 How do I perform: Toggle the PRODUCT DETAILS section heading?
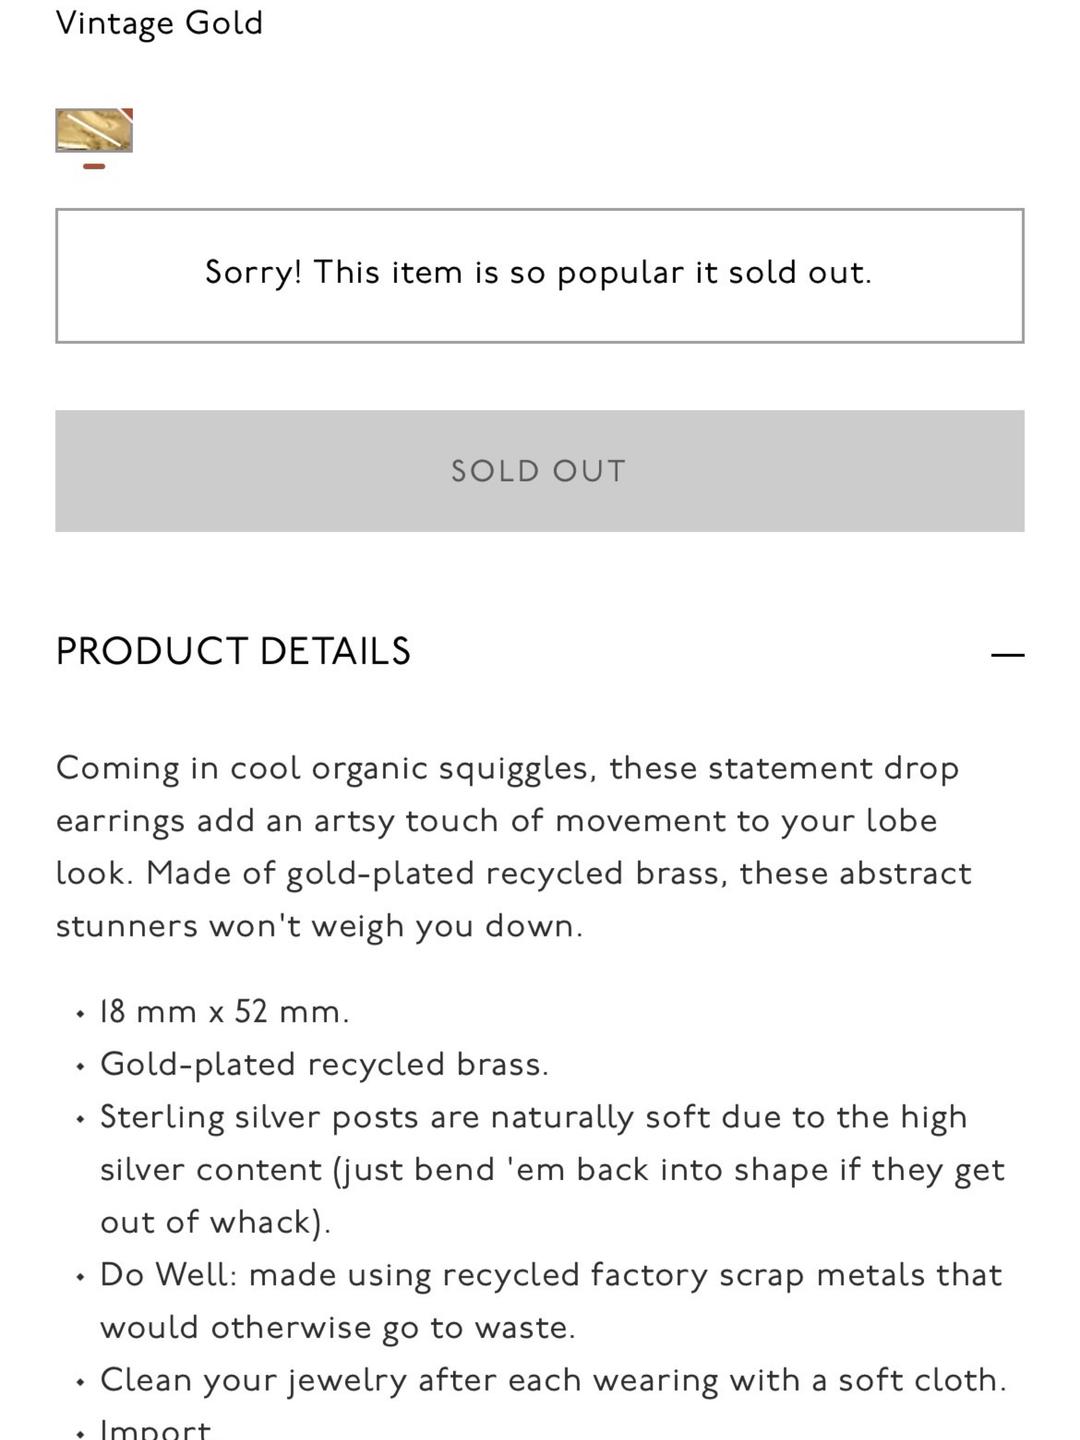(233, 652)
